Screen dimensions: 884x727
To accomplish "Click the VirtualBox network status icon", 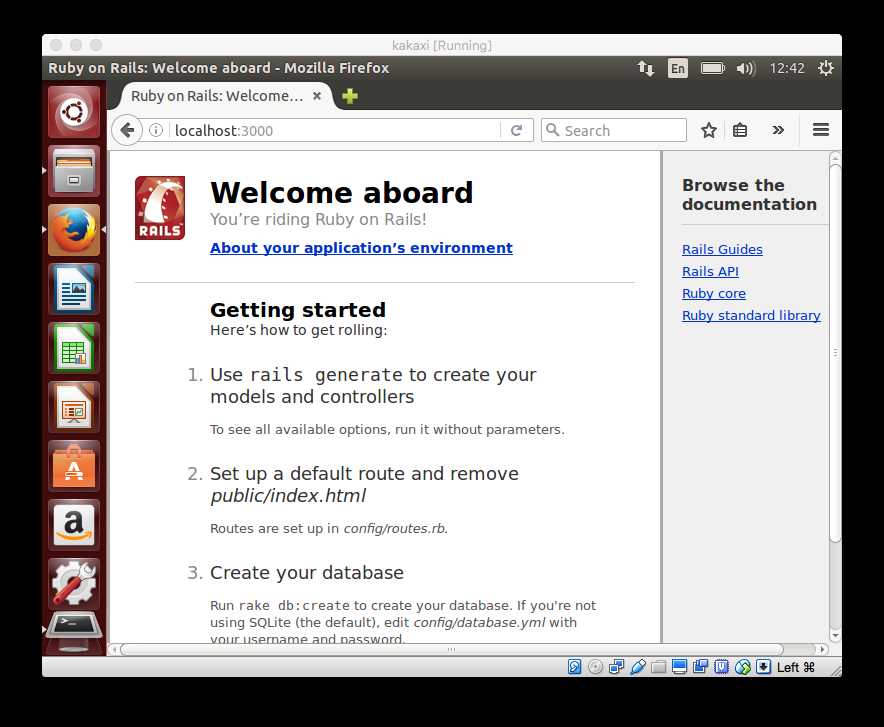I will pos(616,667).
